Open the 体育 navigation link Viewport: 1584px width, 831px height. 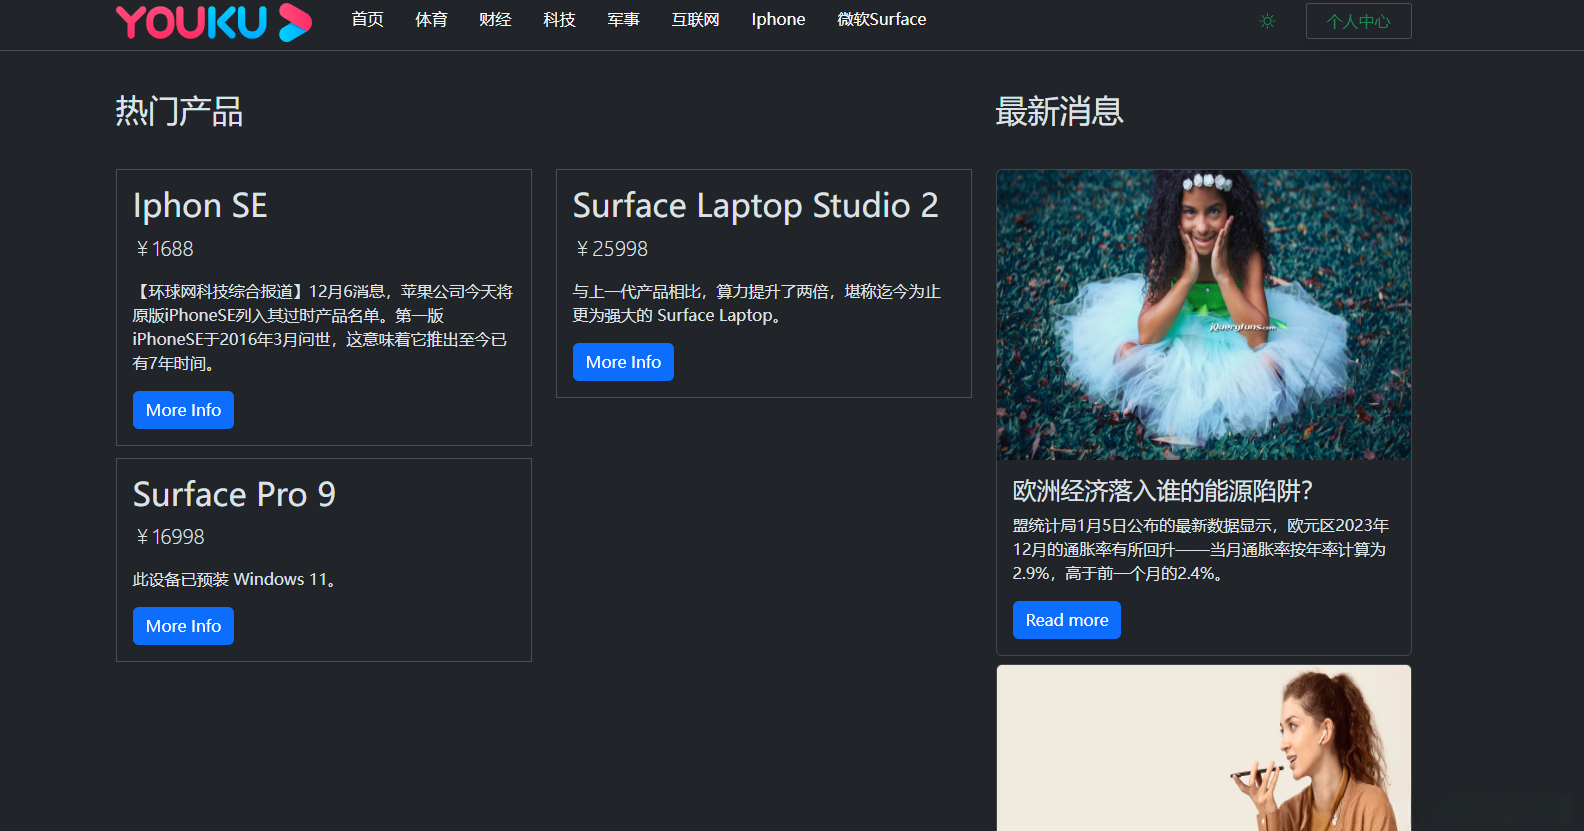[431, 20]
